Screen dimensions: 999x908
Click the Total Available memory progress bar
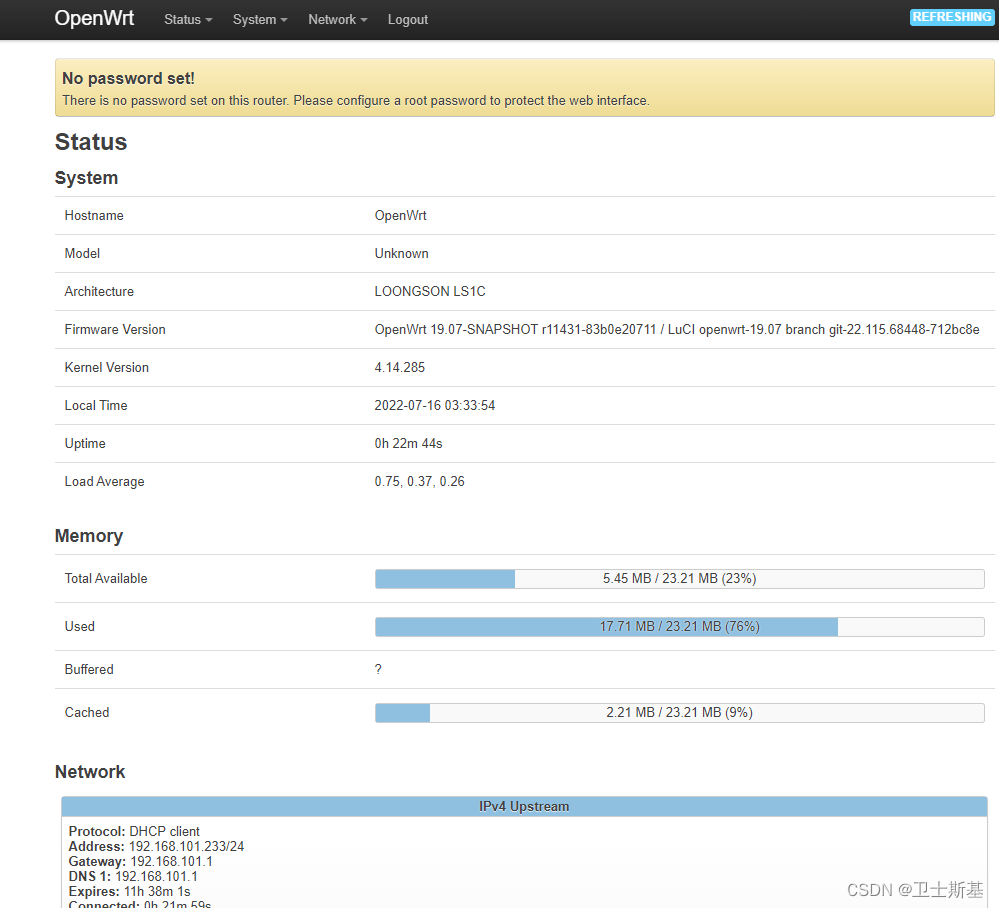pyautogui.click(x=679, y=579)
